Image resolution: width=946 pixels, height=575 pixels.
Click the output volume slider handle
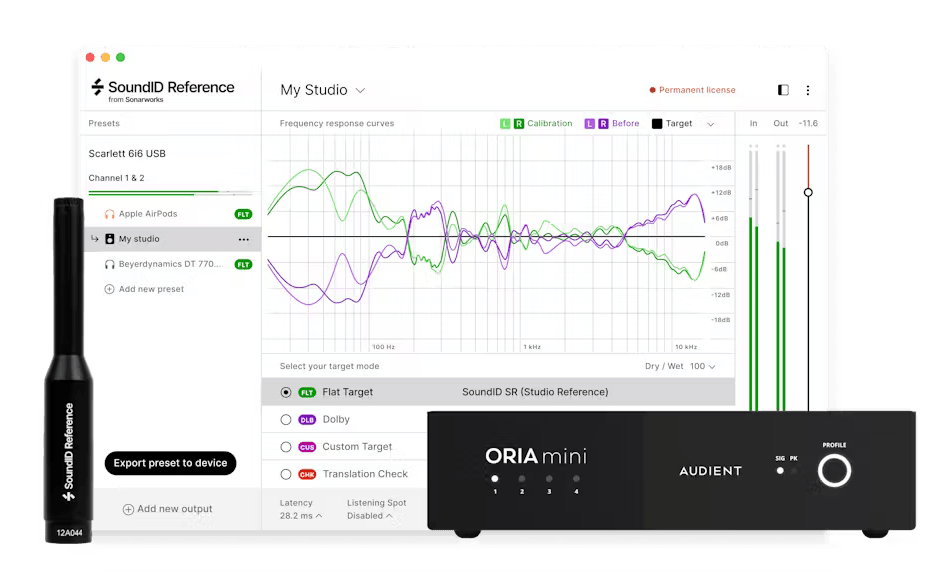tap(808, 192)
